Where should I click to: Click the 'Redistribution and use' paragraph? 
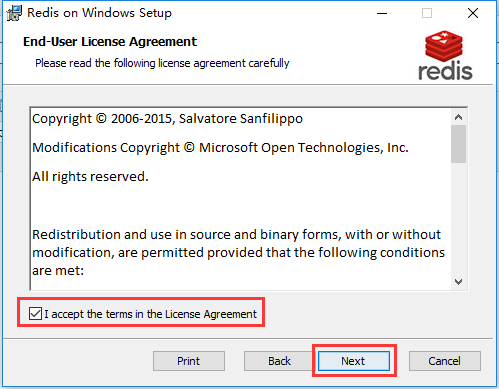(238, 253)
